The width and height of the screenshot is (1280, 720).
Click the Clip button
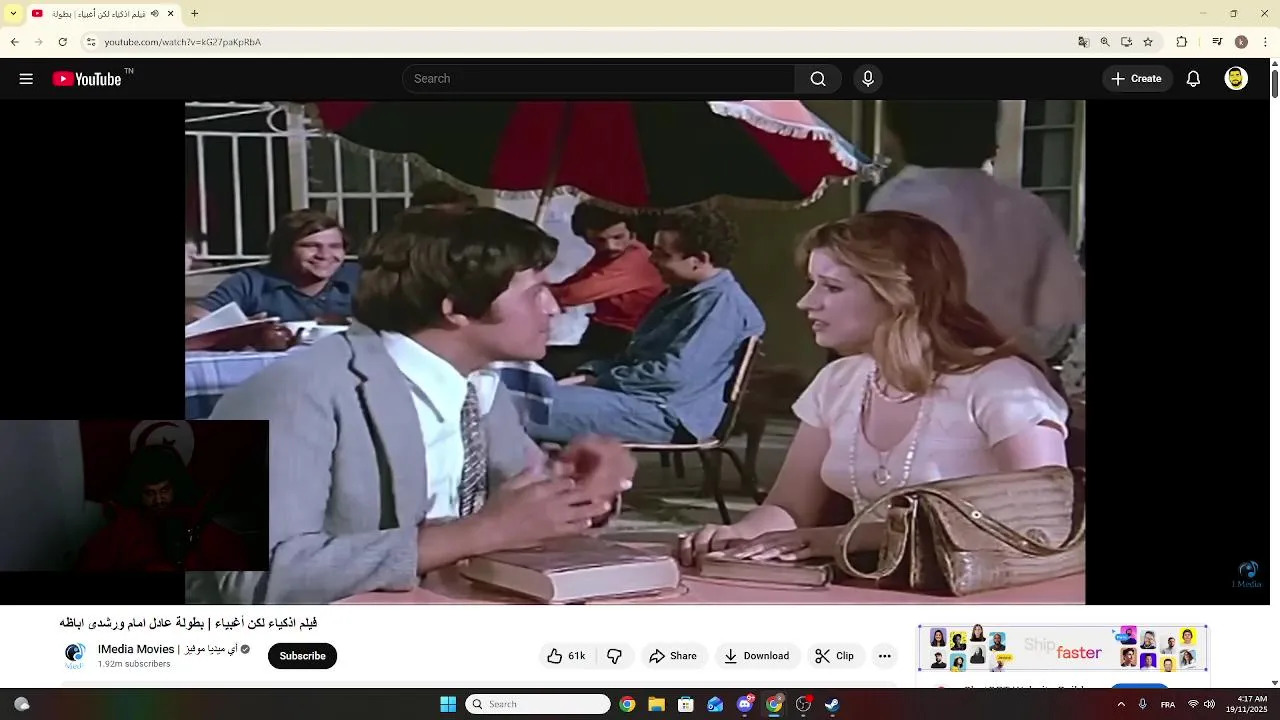click(835, 656)
